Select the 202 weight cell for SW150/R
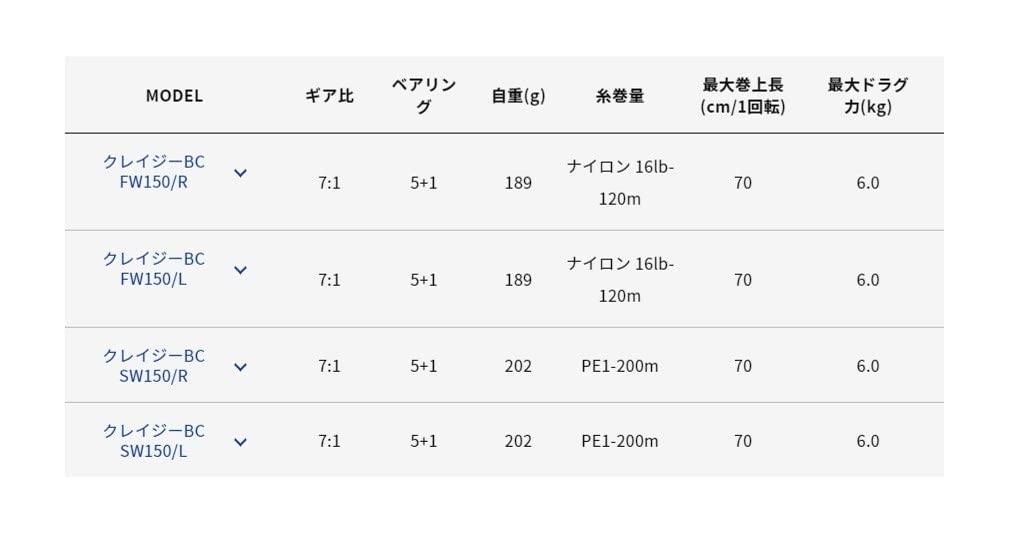 pos(518,366)
